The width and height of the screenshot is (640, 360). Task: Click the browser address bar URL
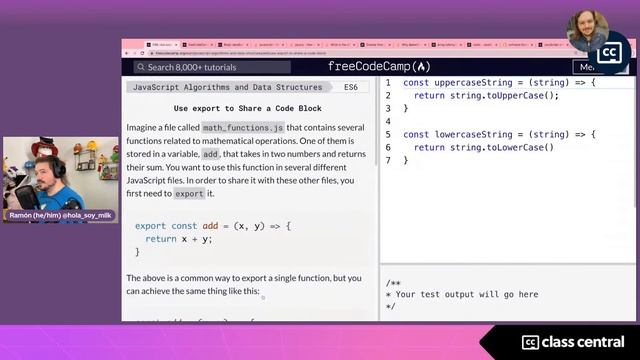[x=240, y=53]
